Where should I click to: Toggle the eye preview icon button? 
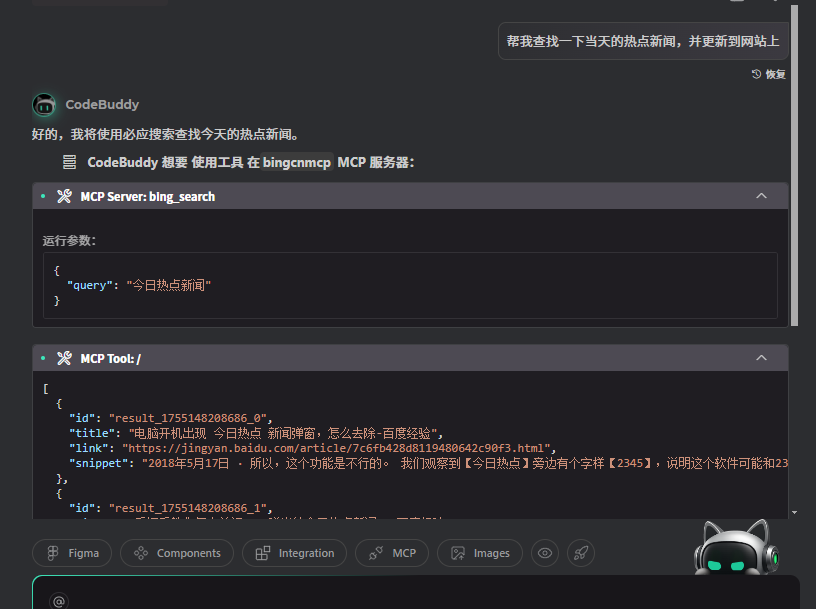[545, 553]
